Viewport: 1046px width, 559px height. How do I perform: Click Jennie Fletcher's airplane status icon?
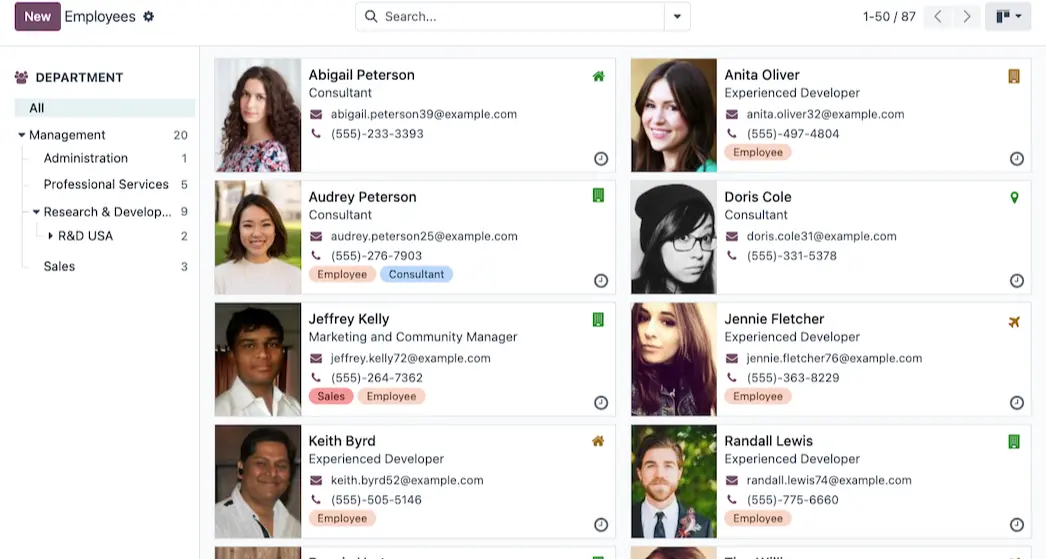[1014, 321]
